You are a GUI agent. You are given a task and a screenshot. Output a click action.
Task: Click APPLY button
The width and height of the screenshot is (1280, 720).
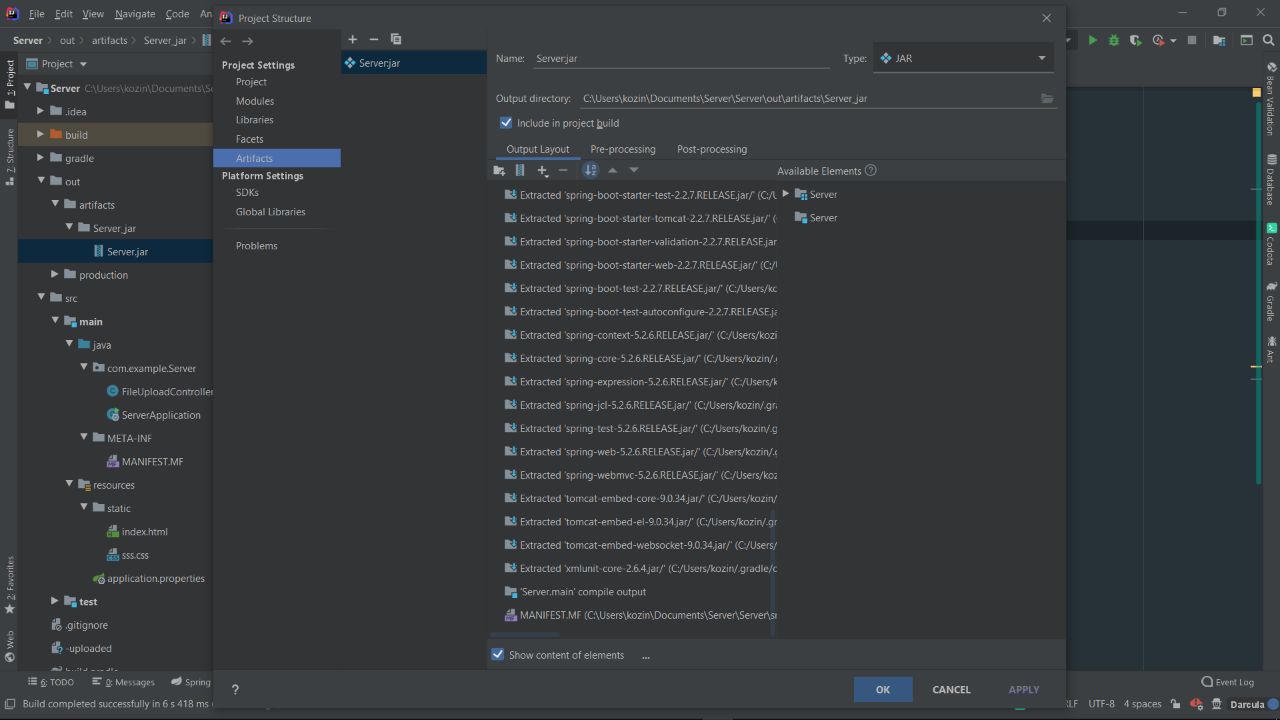point(1024,689)
